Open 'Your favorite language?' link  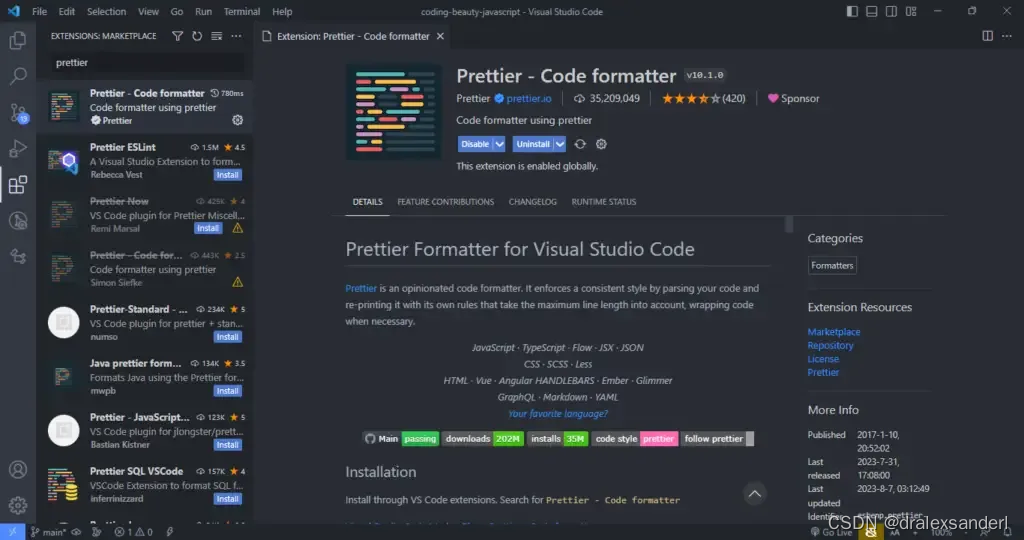click(558, 413)
